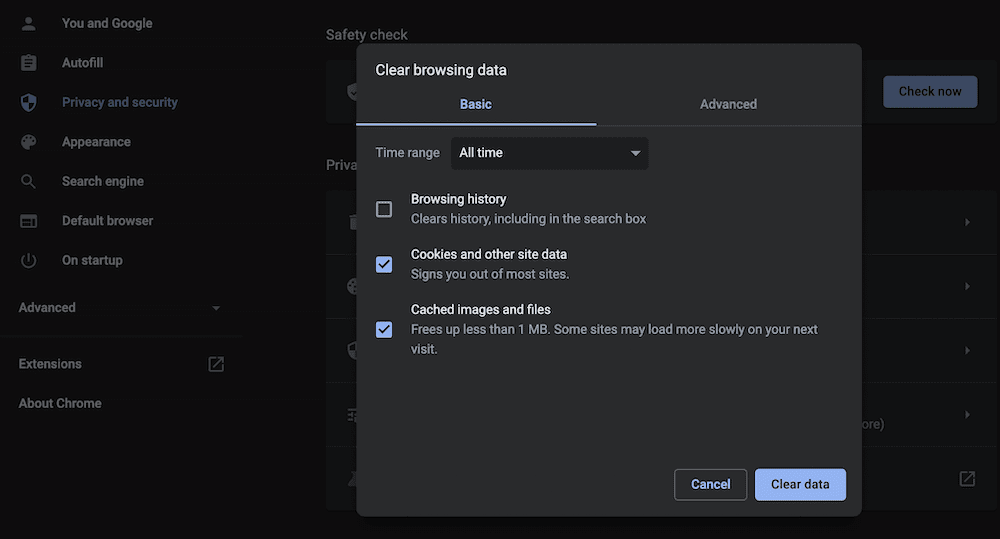Open the Extensions link in the sidebar
The height and width of the screenshot is (539, 1000).
click(50, 364)
